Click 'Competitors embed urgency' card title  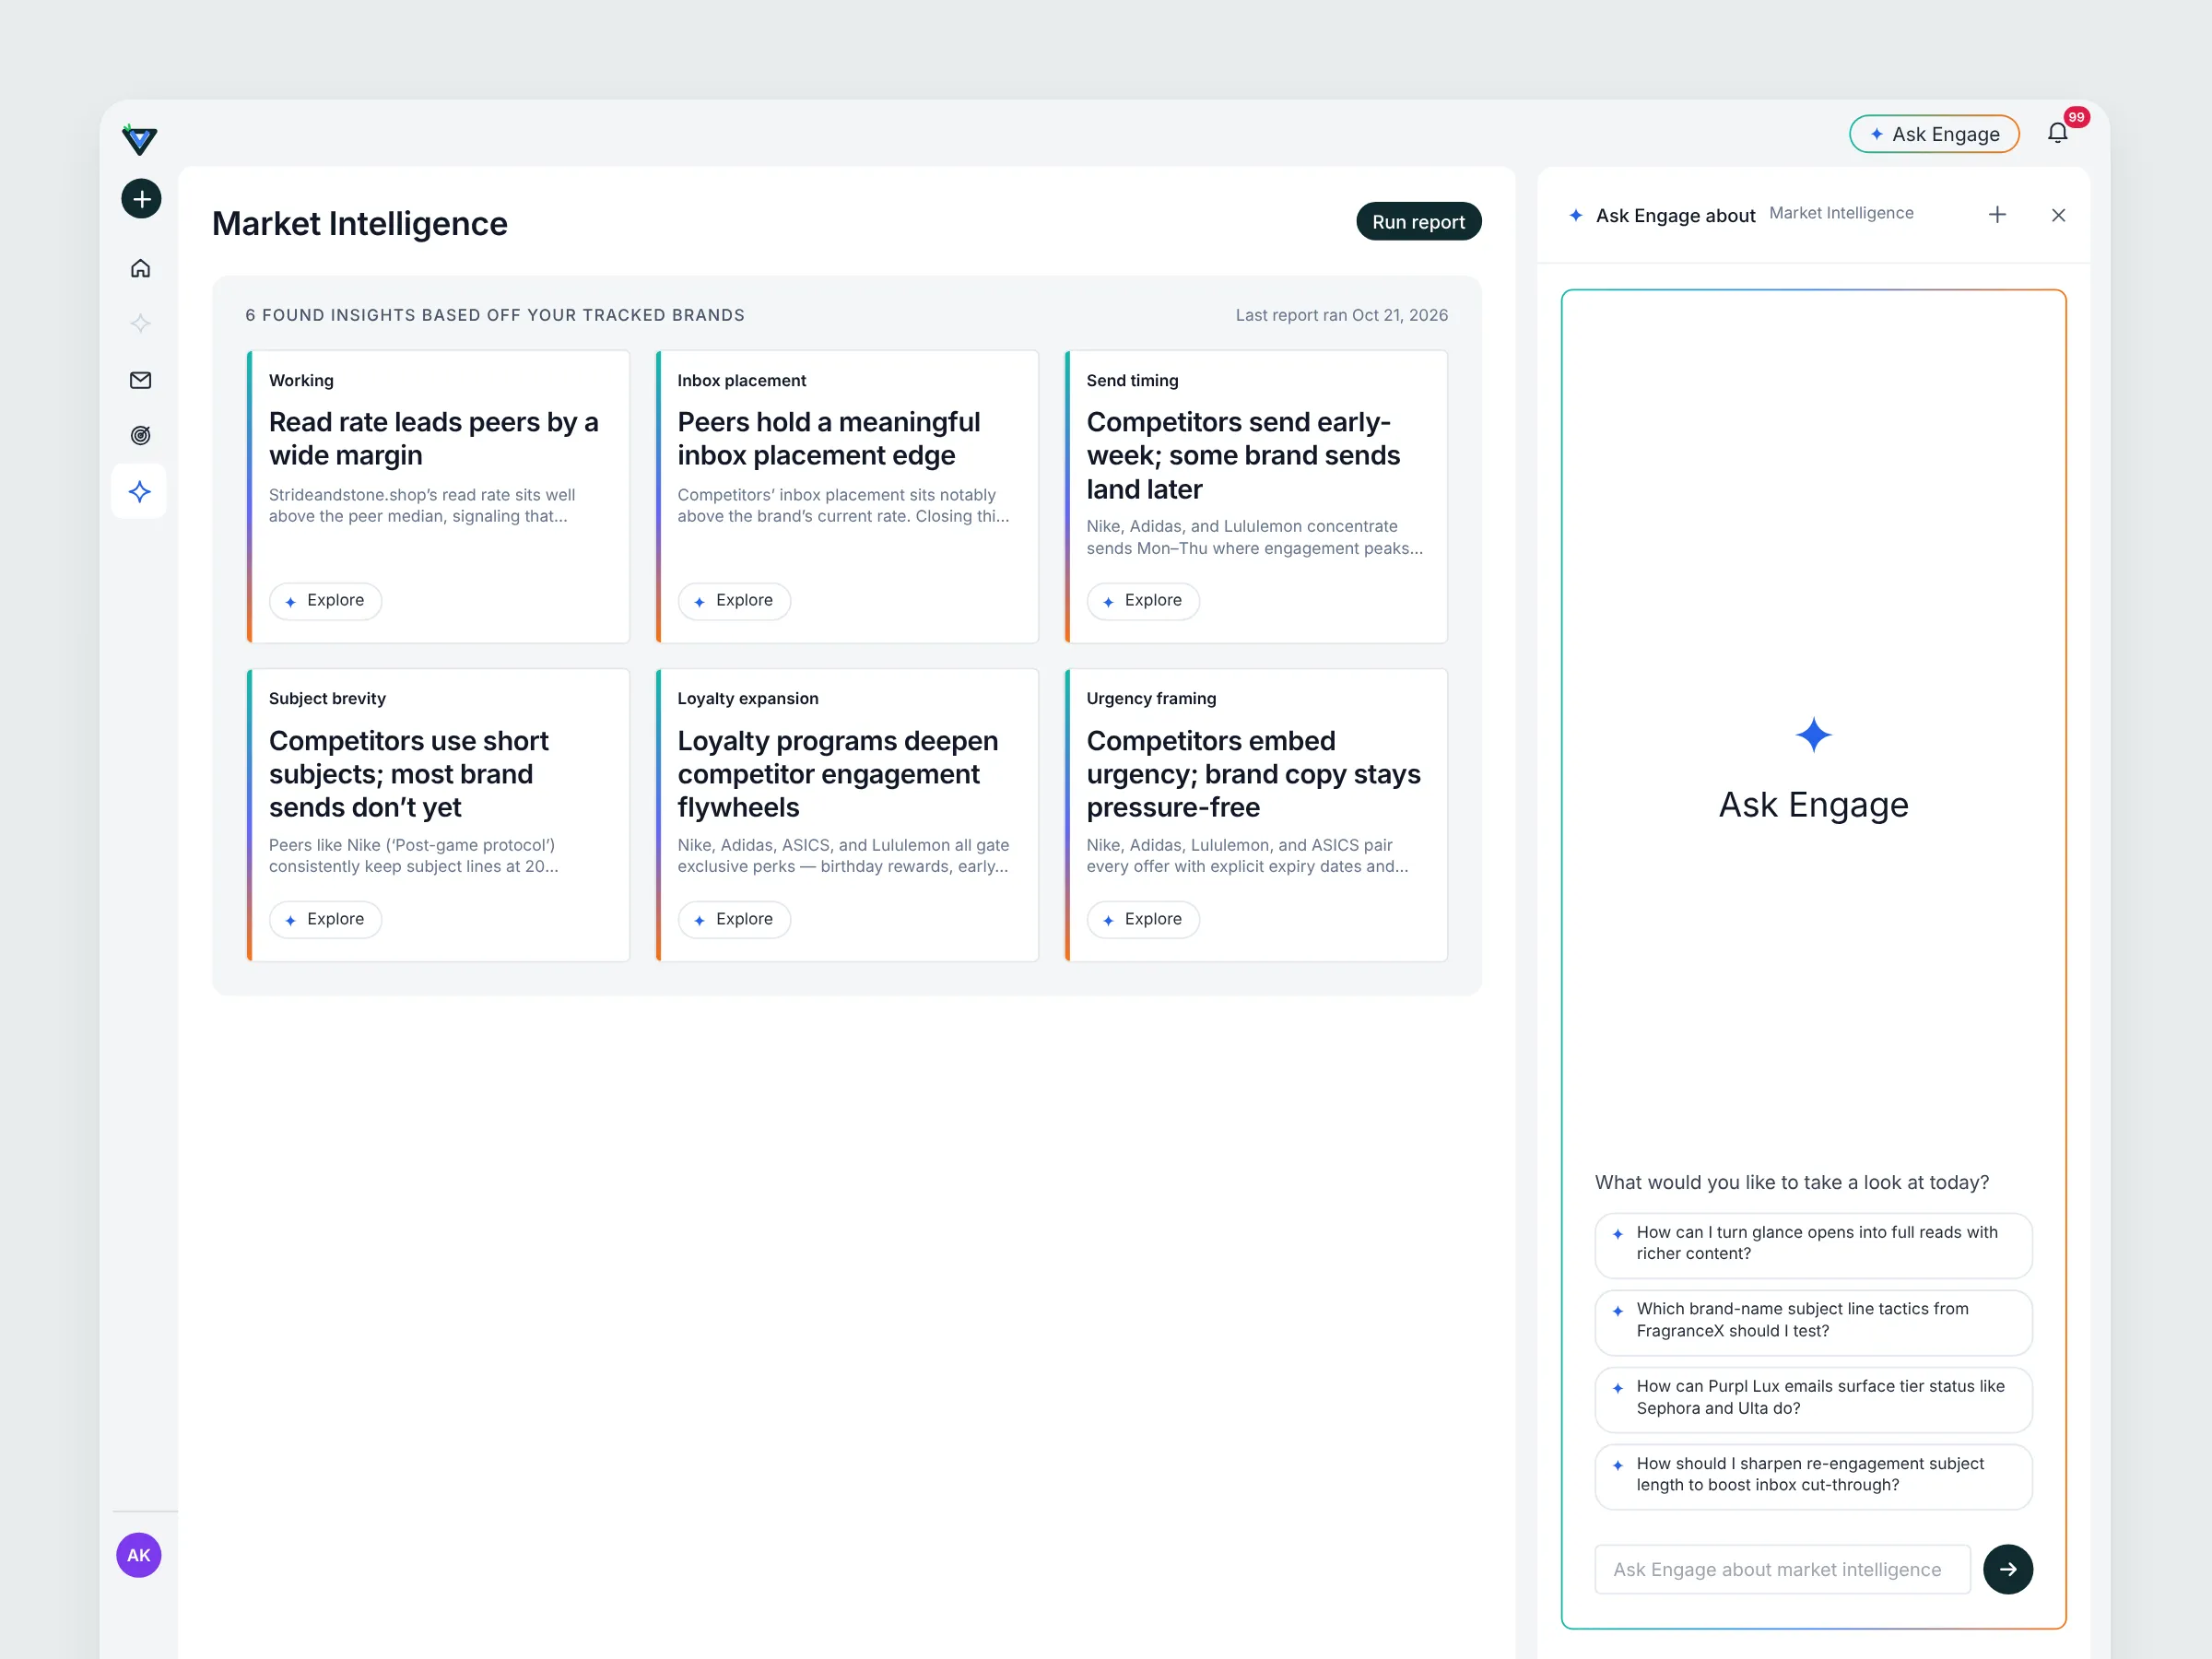coord(1253,774)
